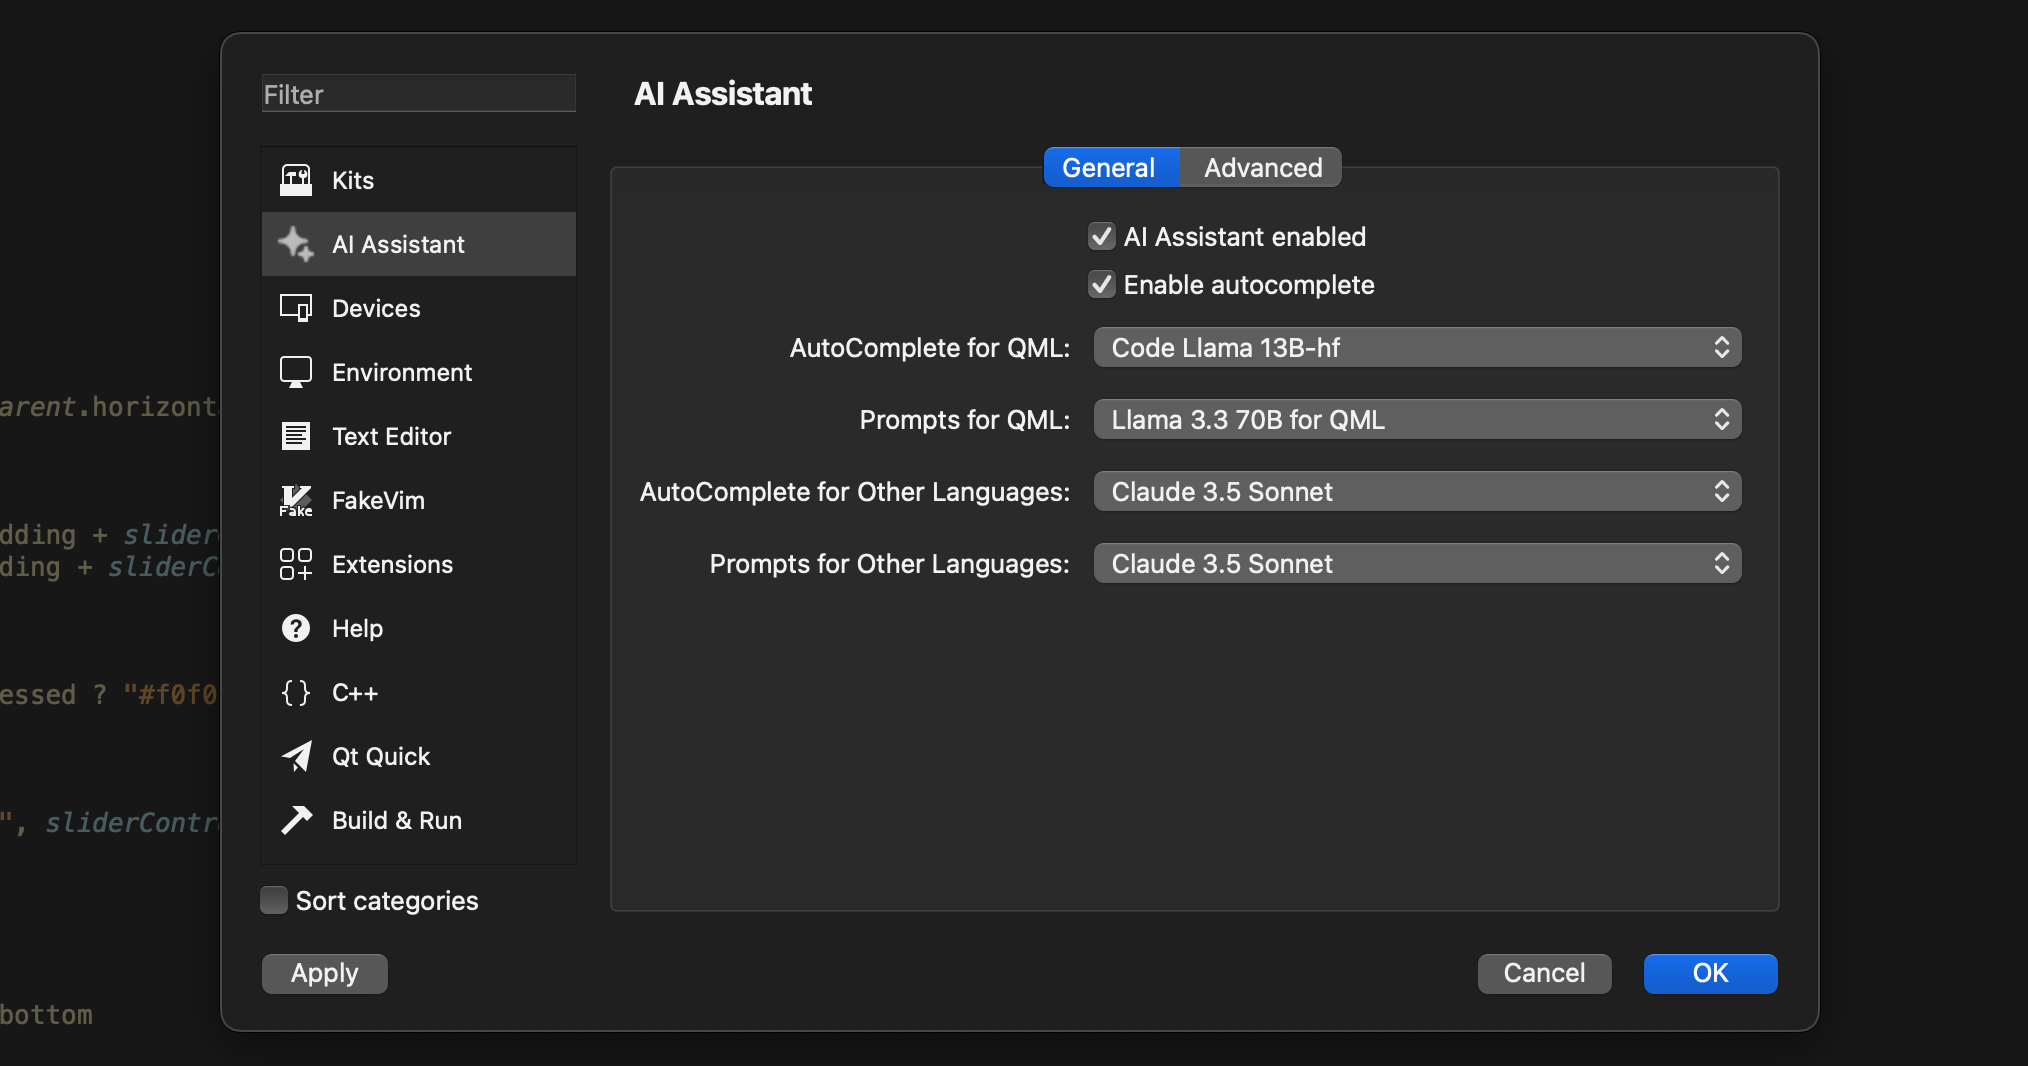Image resolution: width=2028 pixels, height=1066 pixels.
Task: Open the AutoComplete for QML dropdown
Action: pos(1416,347)
